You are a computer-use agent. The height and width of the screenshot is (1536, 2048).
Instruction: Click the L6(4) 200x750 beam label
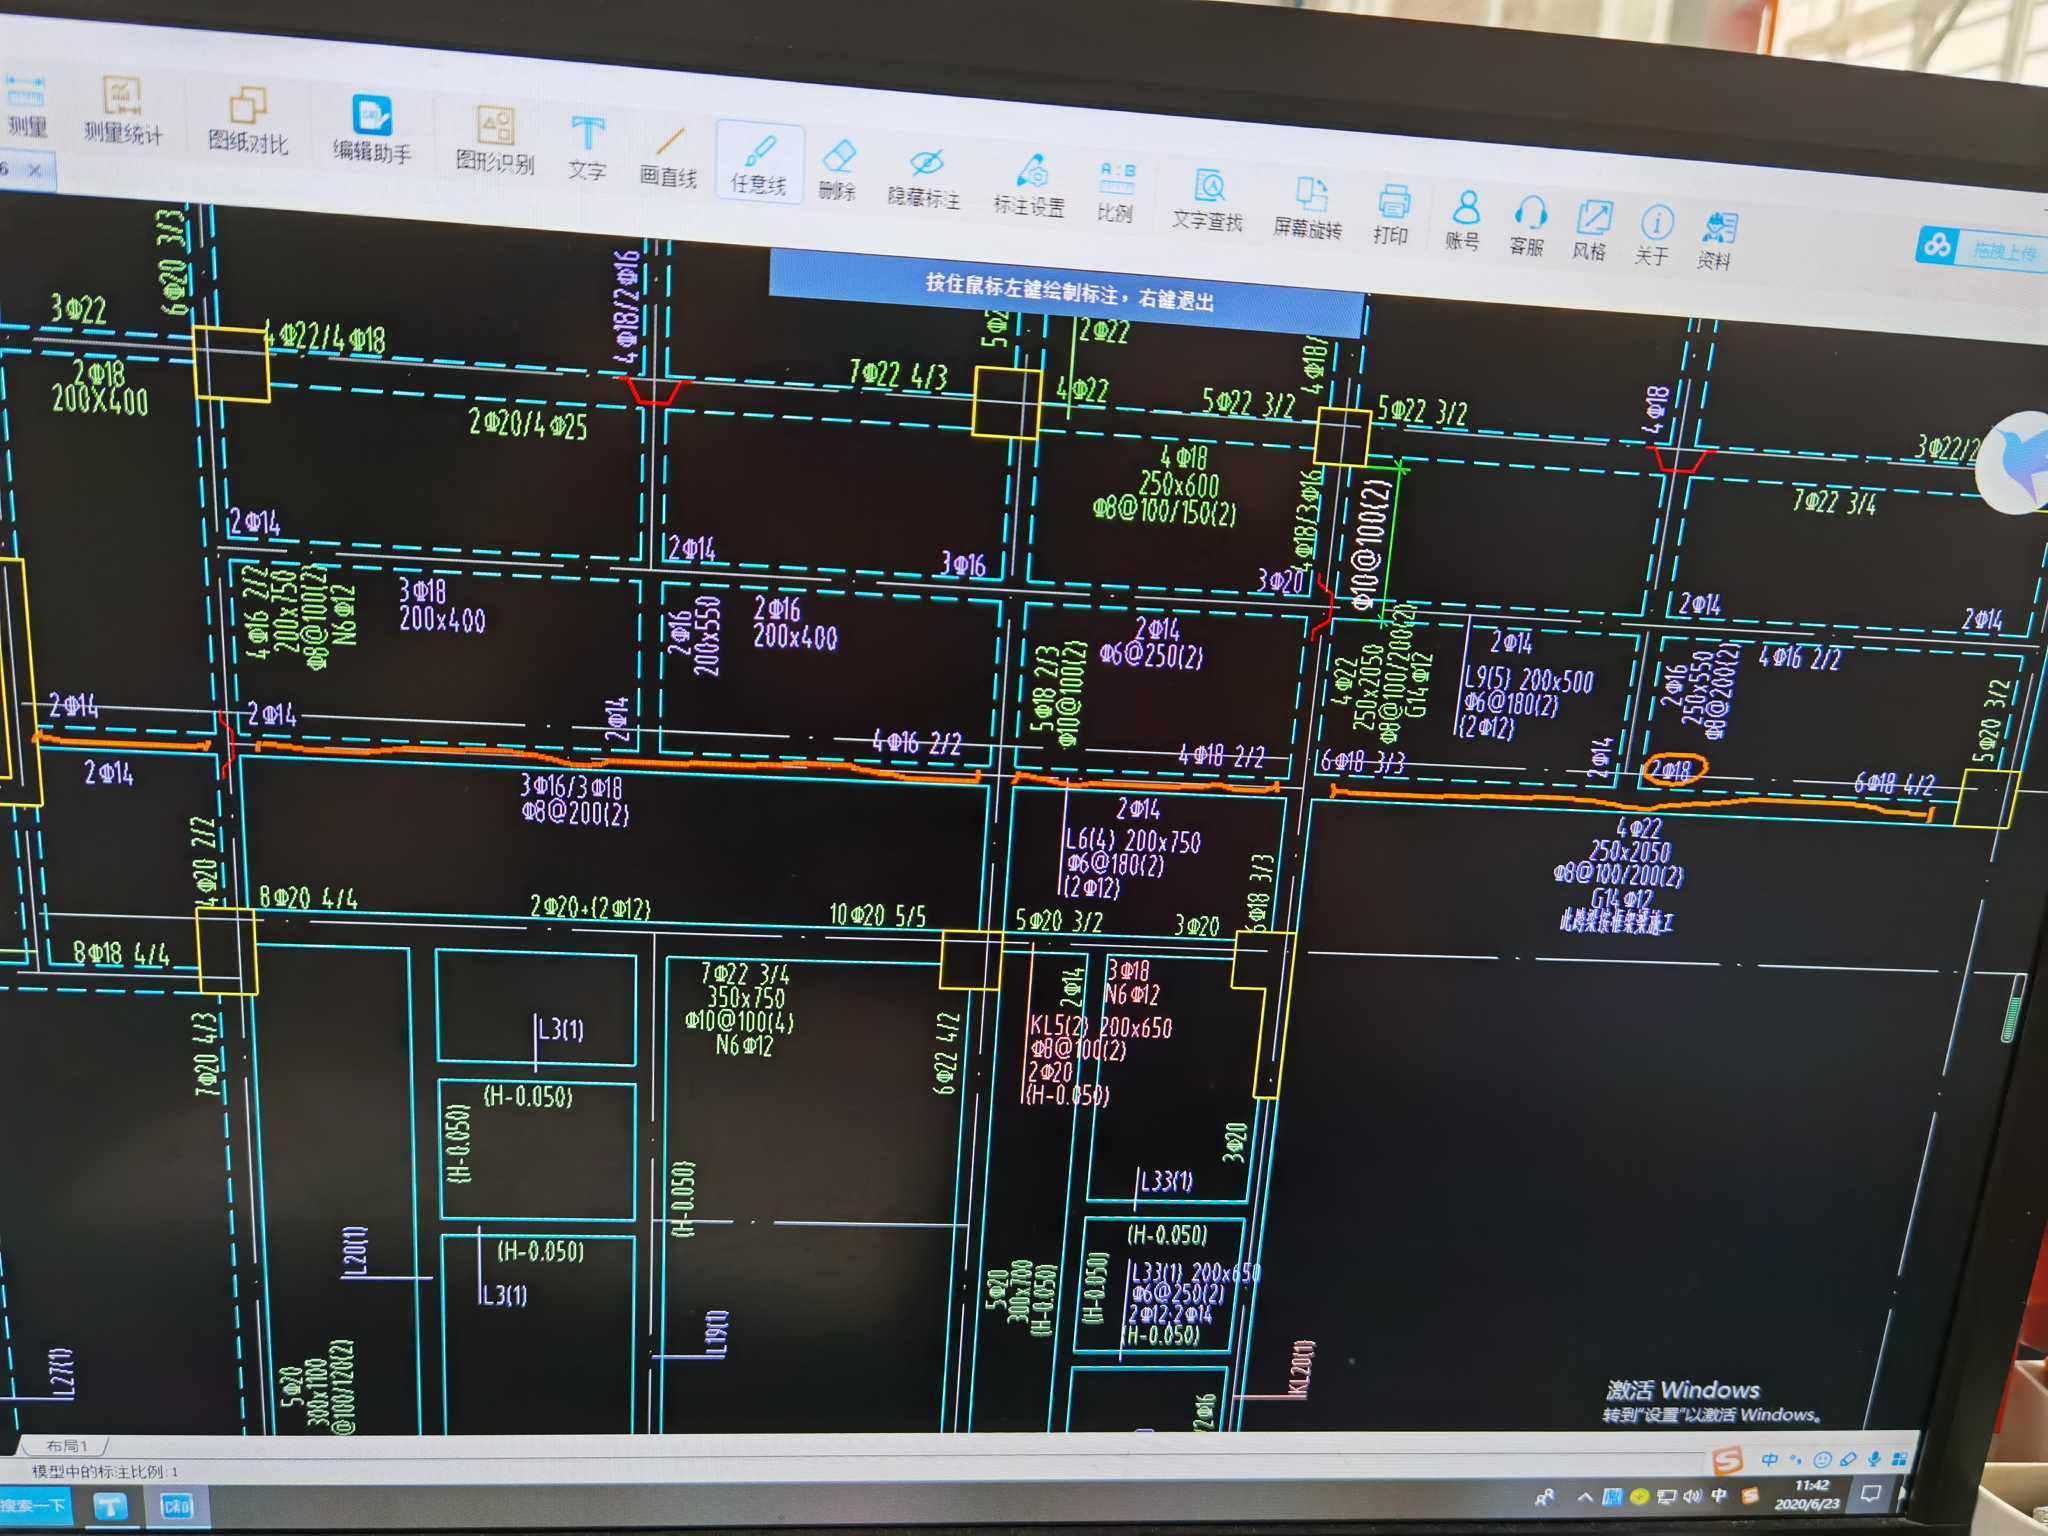(1132, 841)
